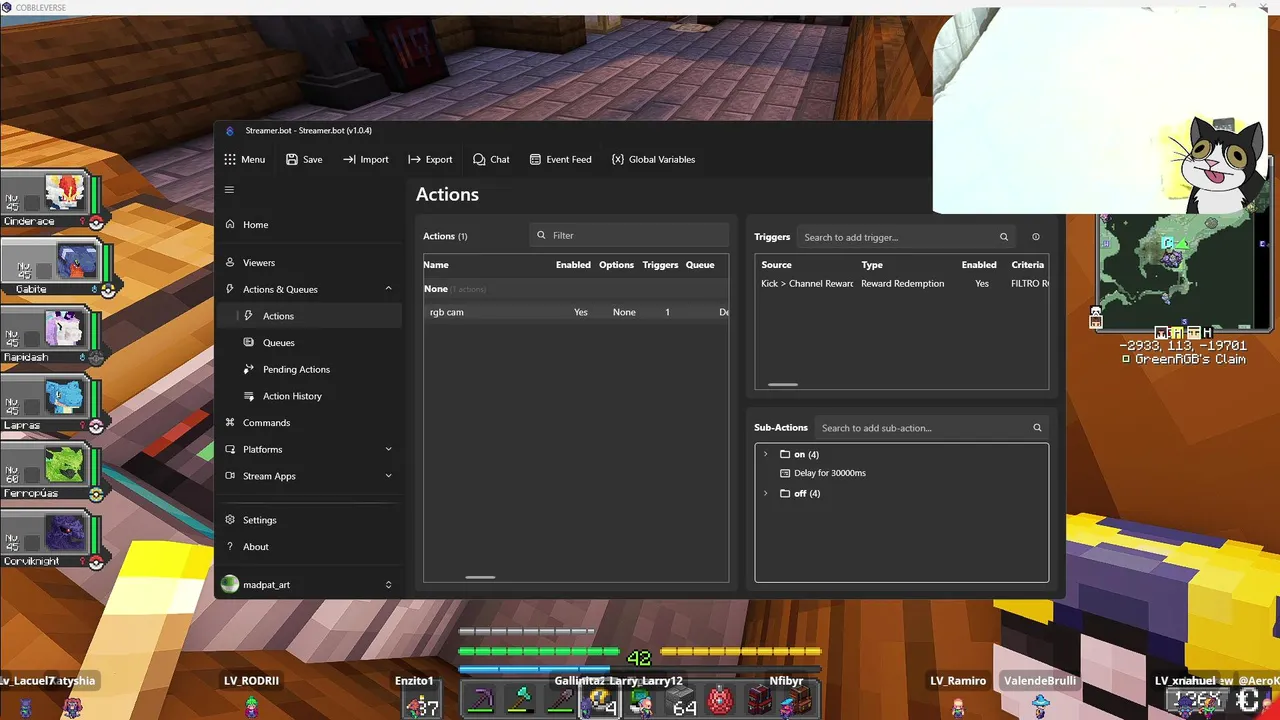Click the Save button in toolbar
1280x720 pixels.
point(304,159)
